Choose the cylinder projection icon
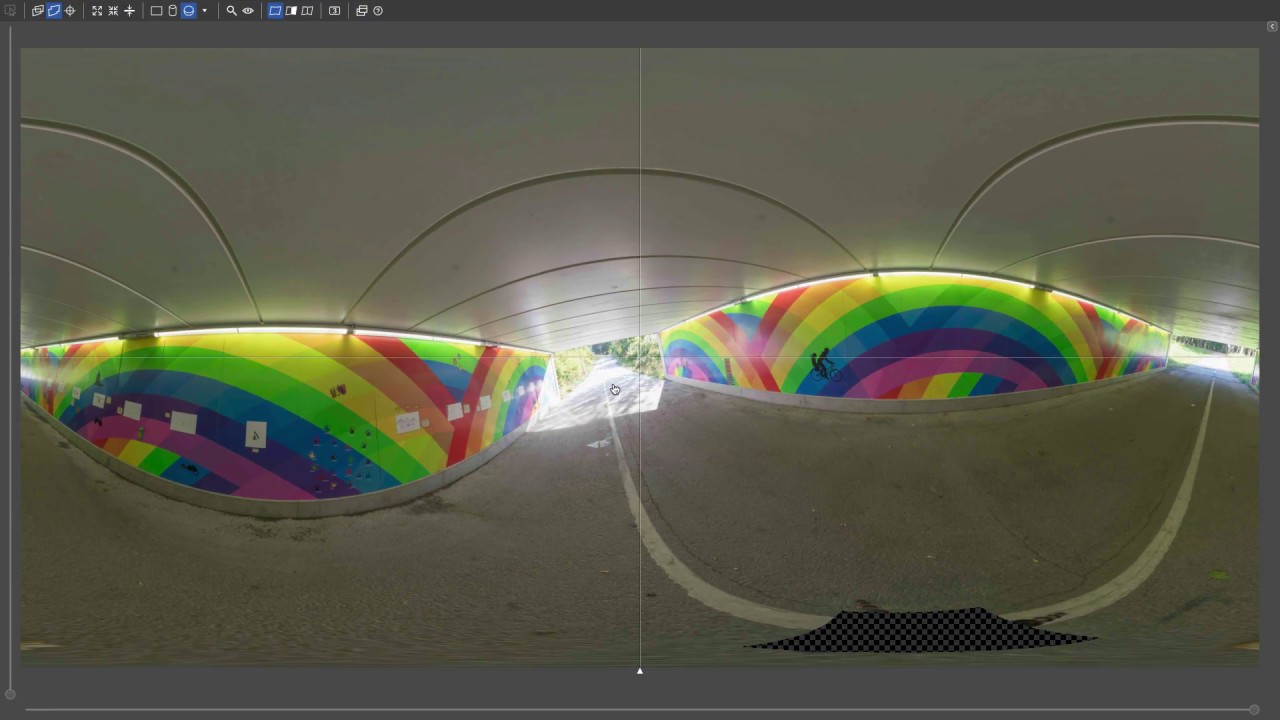 172,11
